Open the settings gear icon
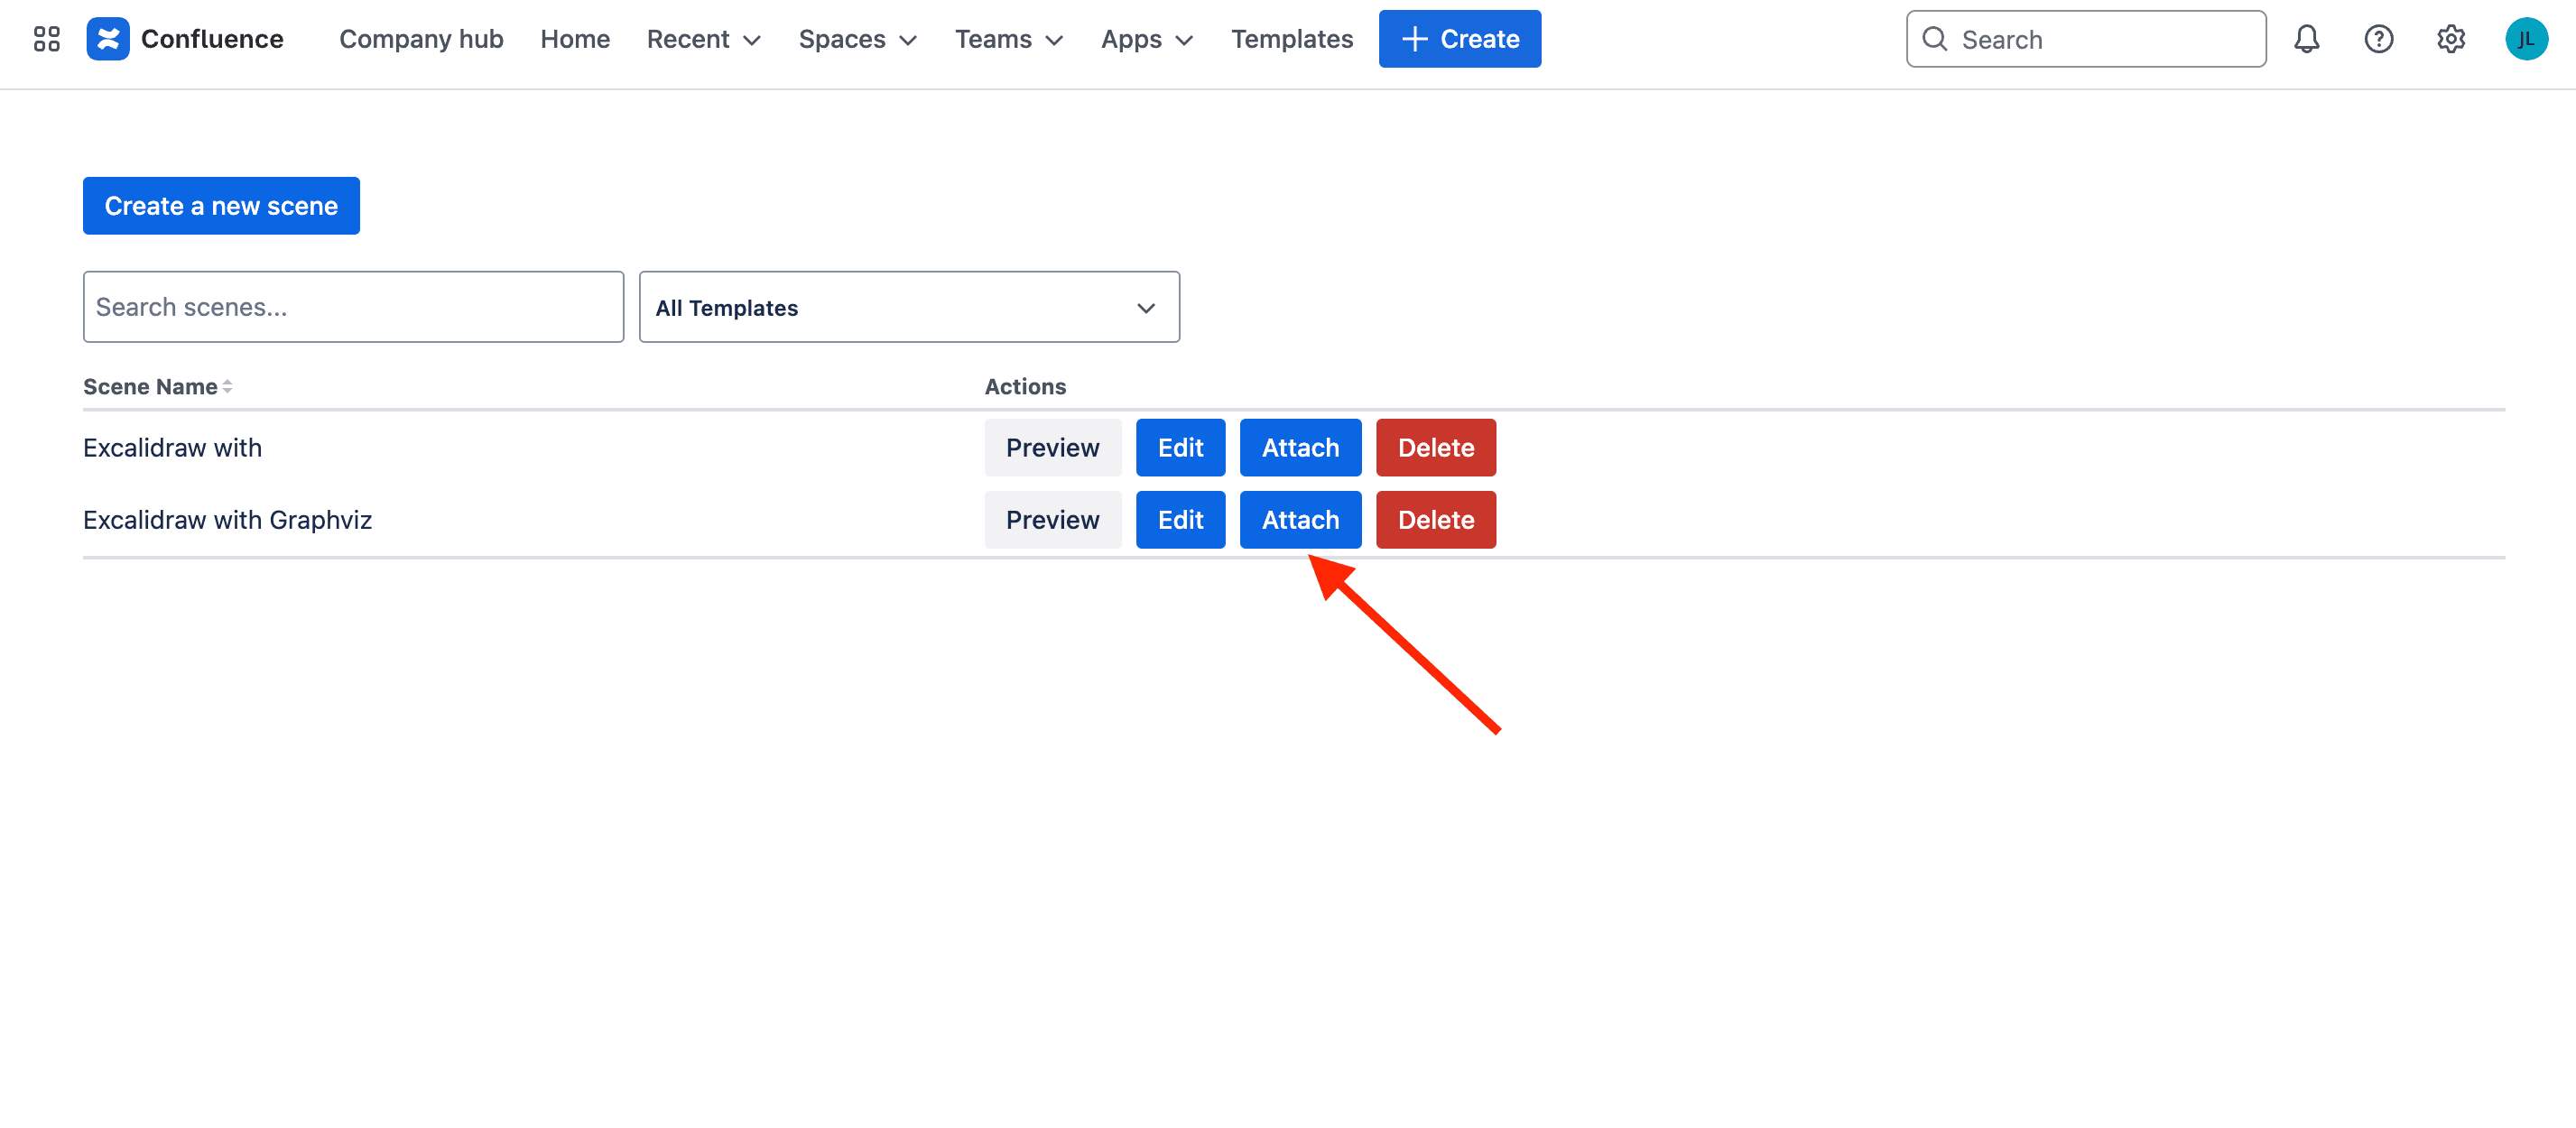The image size is (2576, 1128). click(2450, 39)
